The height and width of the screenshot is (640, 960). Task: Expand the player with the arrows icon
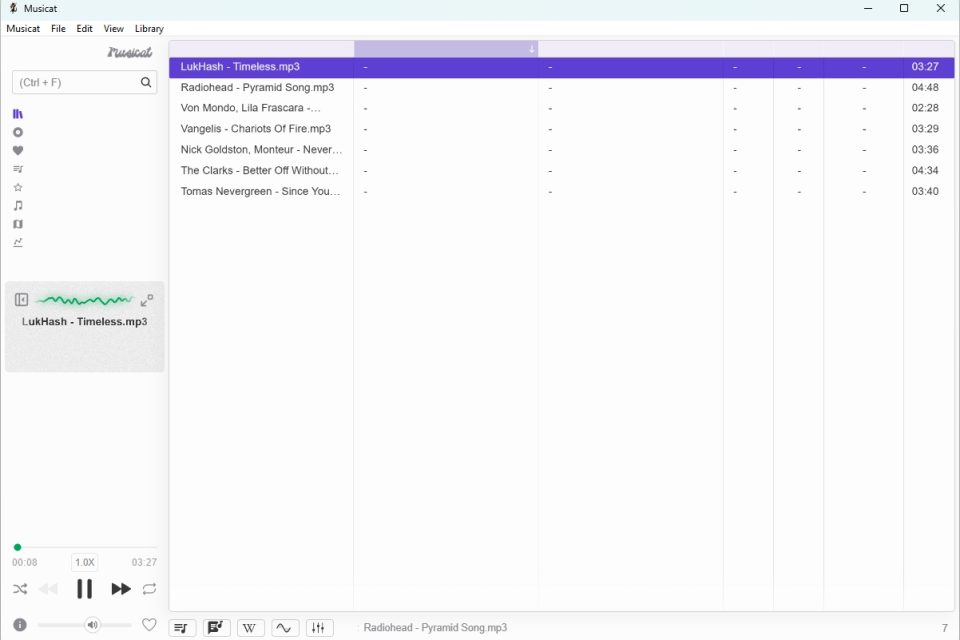(147, 300)
